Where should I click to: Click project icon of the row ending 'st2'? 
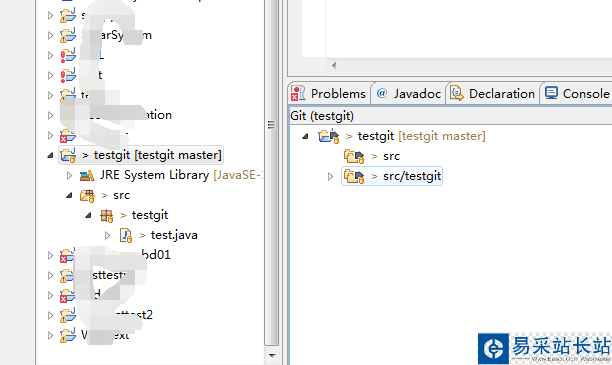(x=68, y=315)
